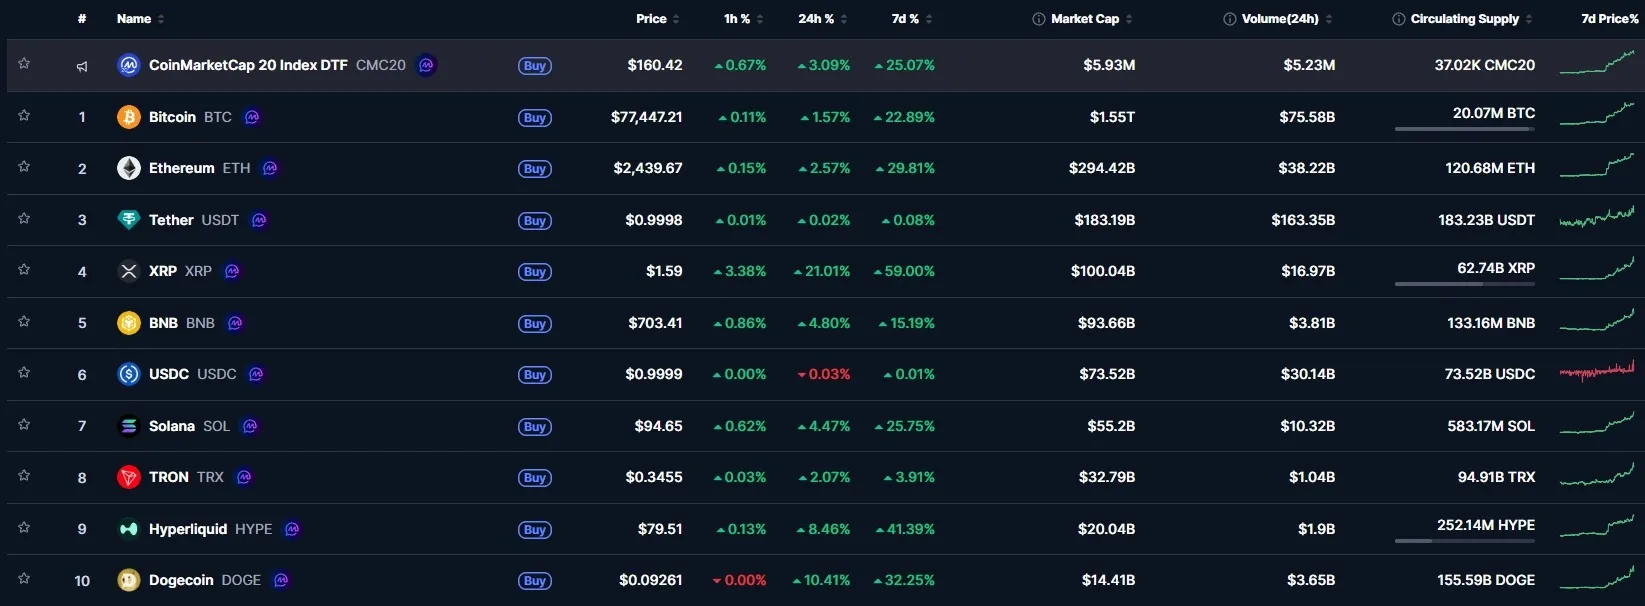Click the purple badge icon next to BTC
The height and width of the screenshot is (606, 1645).
(252, 117)
